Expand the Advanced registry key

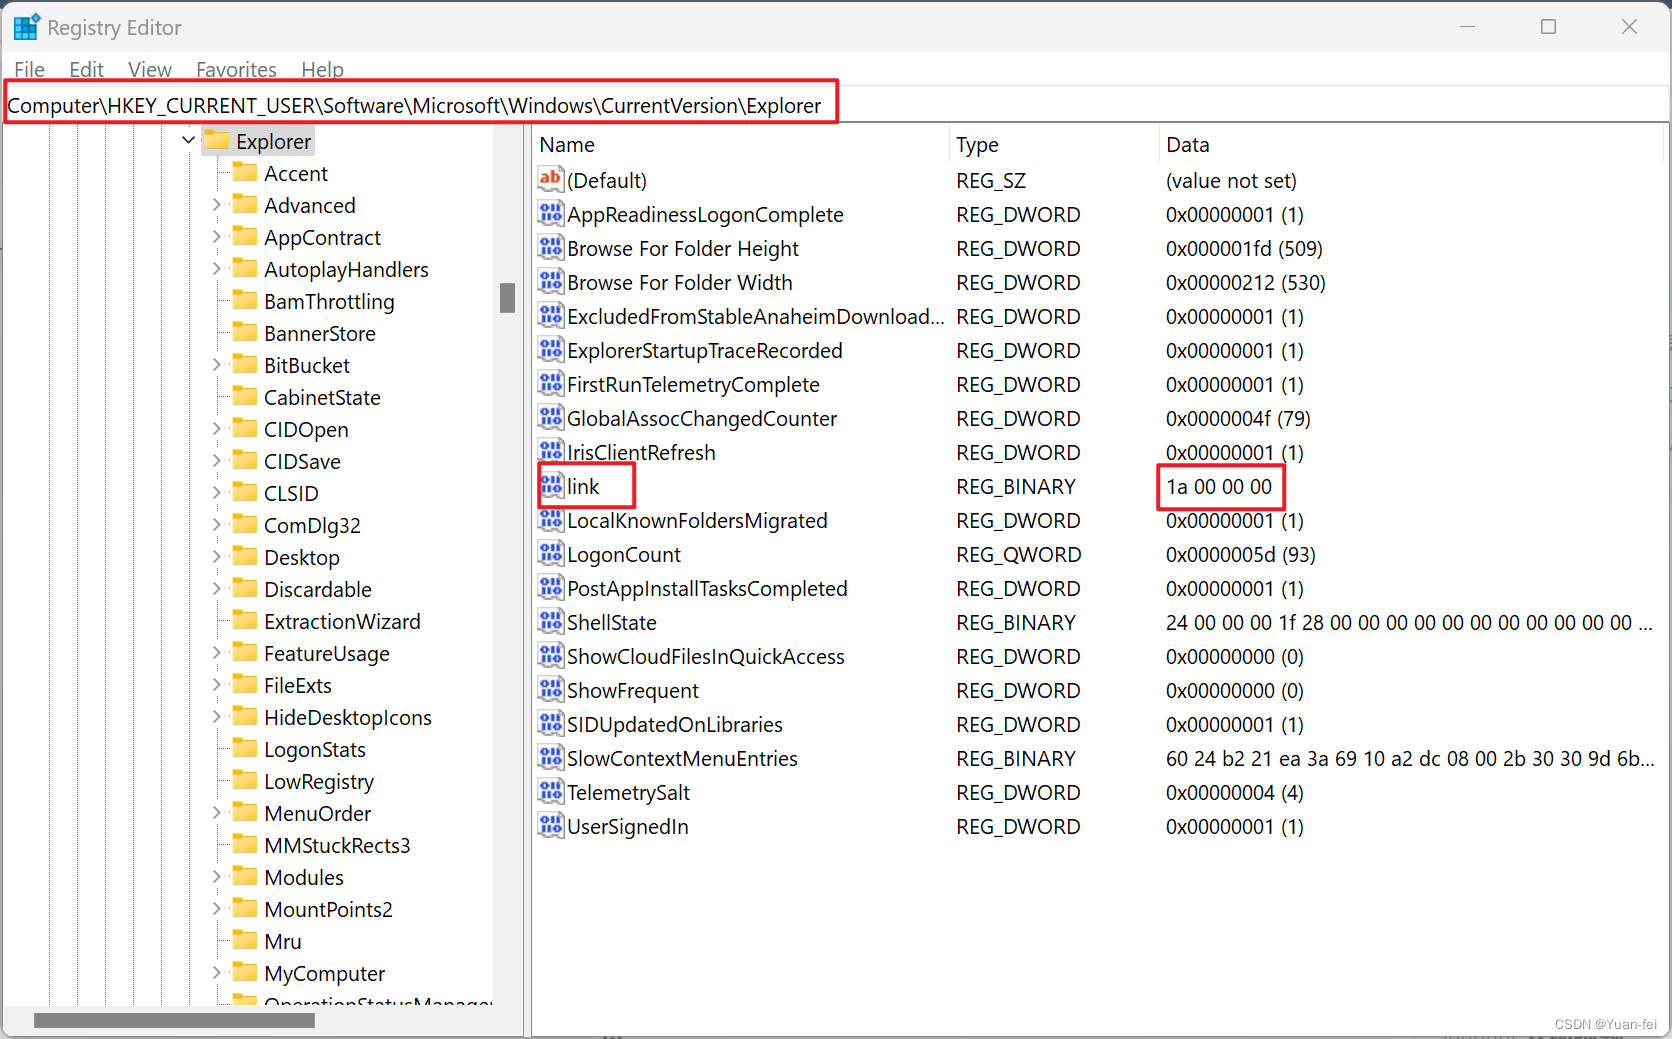point(216,205)
